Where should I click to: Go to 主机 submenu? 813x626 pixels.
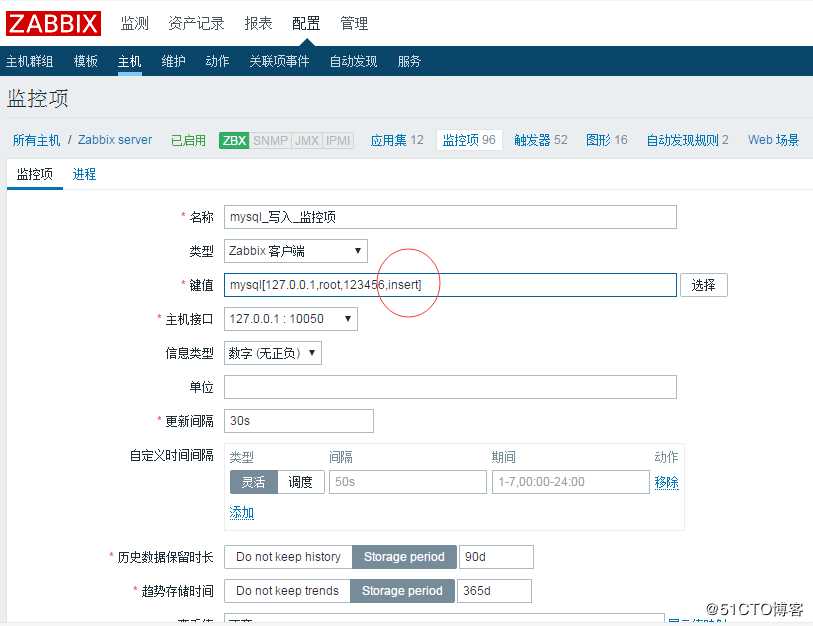click(130, 61)
